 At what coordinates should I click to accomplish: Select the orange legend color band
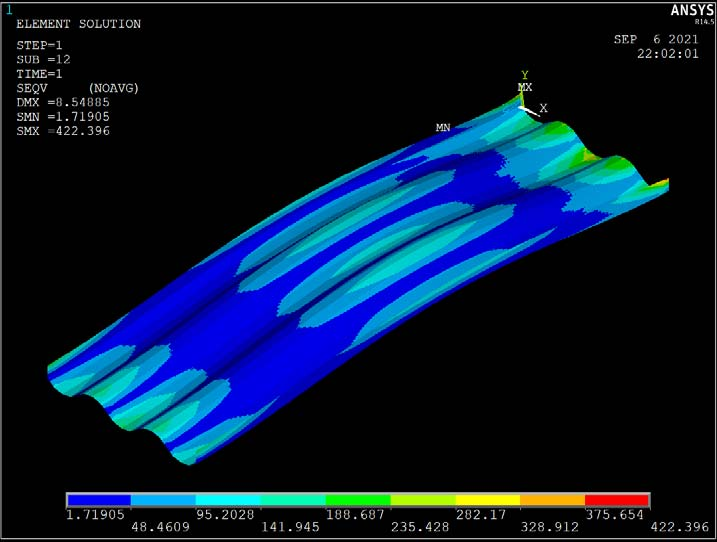click(x=552, y=499)
